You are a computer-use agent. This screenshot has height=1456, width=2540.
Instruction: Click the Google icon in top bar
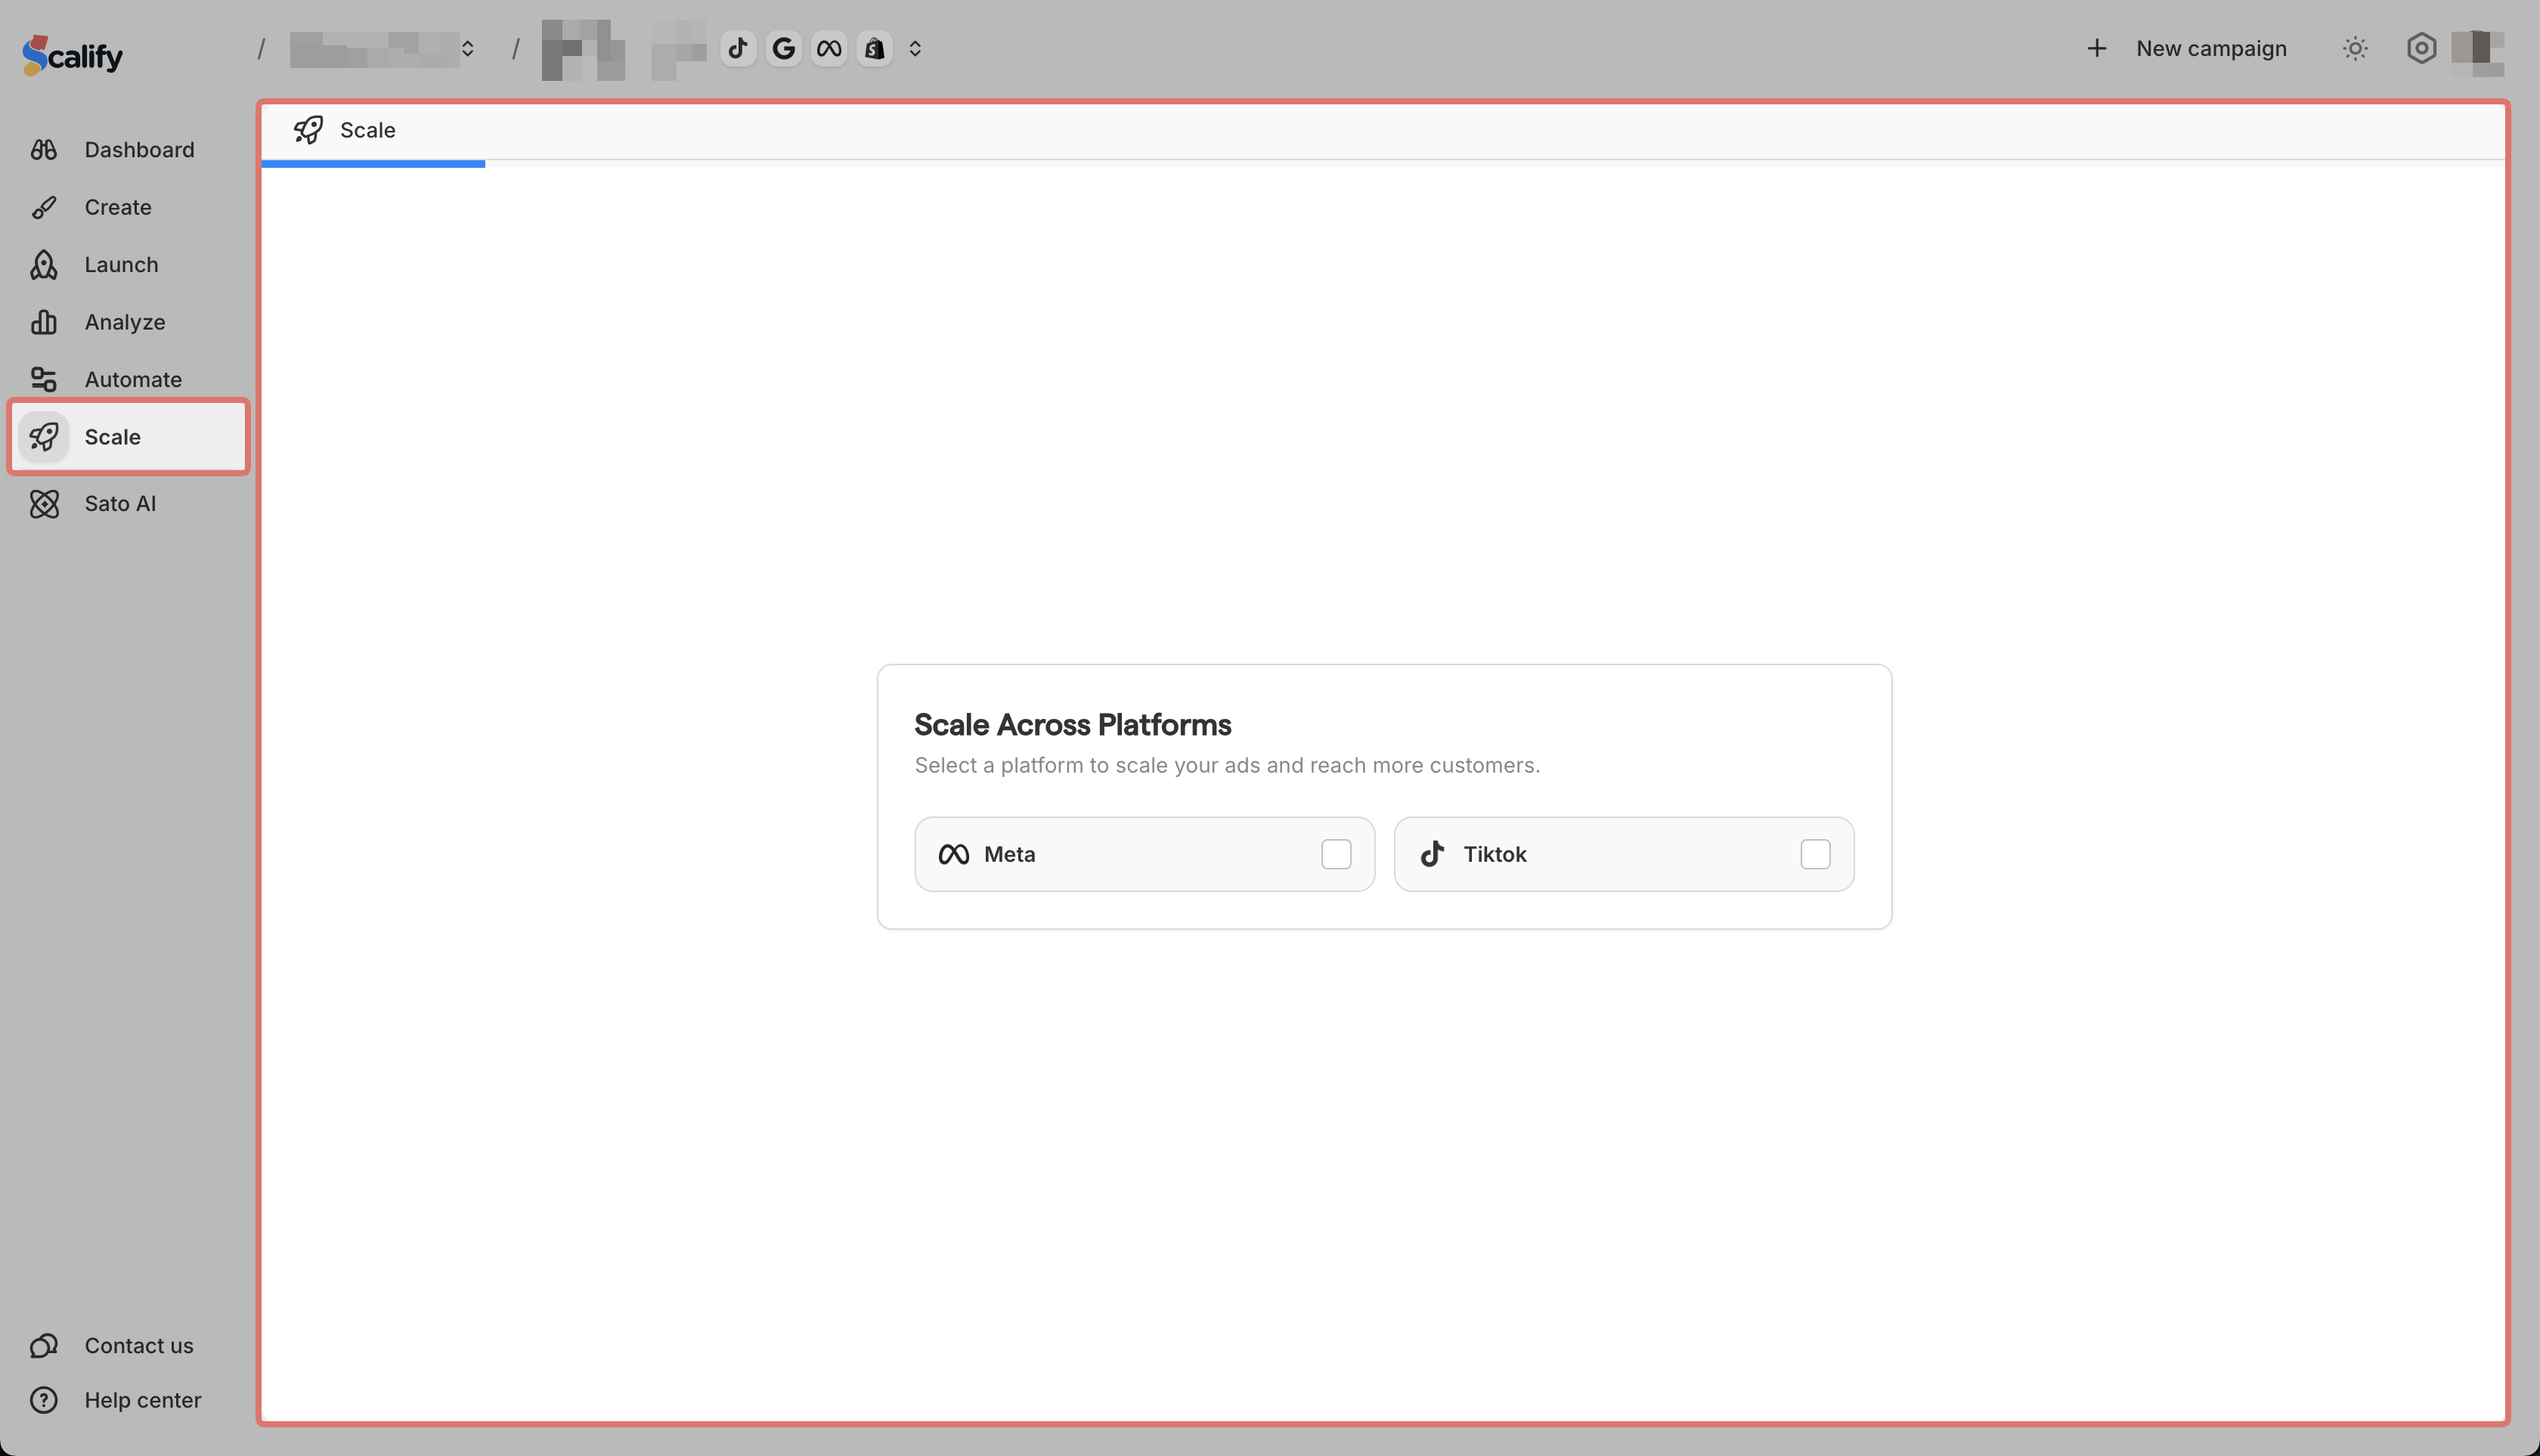point(784,48)
